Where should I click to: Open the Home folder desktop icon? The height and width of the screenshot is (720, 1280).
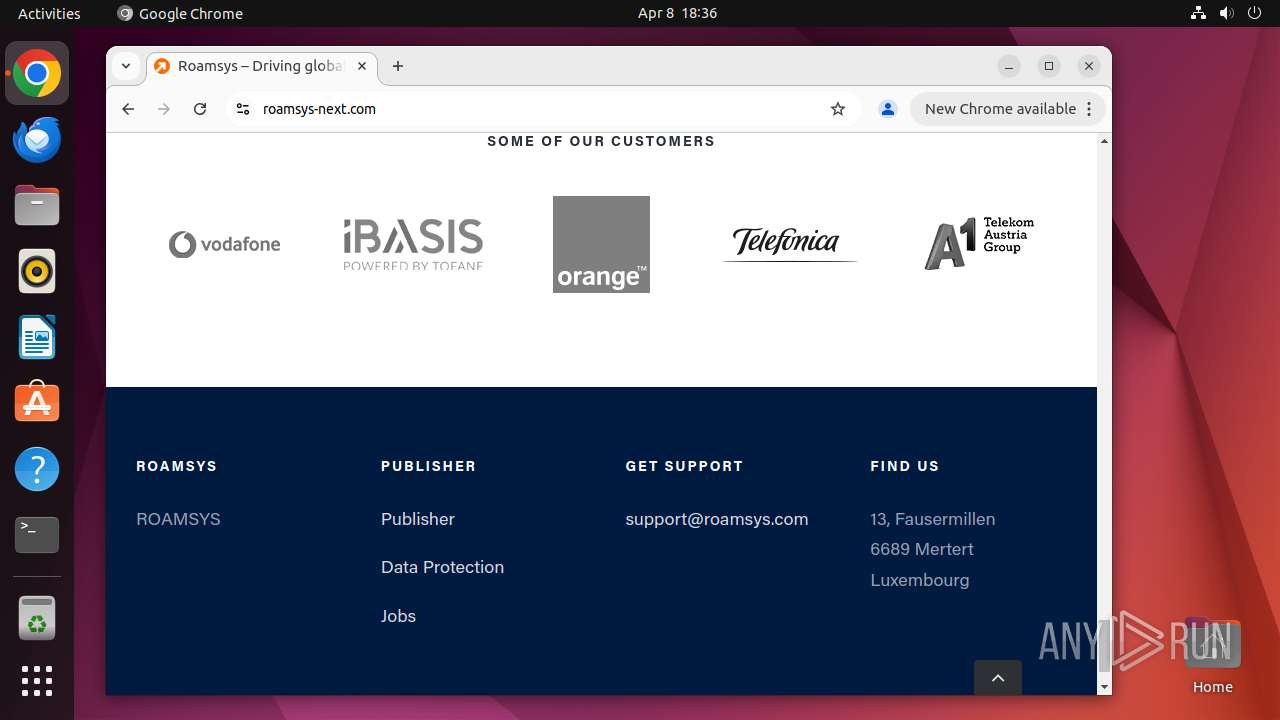tap(1212, 656)
